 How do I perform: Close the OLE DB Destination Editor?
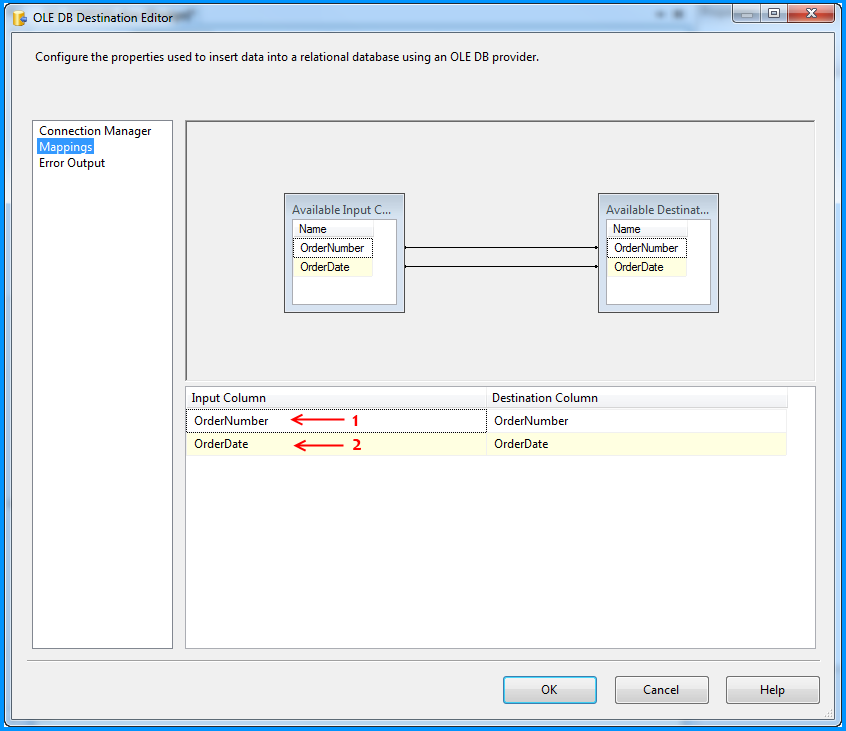pyautogui.click(x=811, y=13)
